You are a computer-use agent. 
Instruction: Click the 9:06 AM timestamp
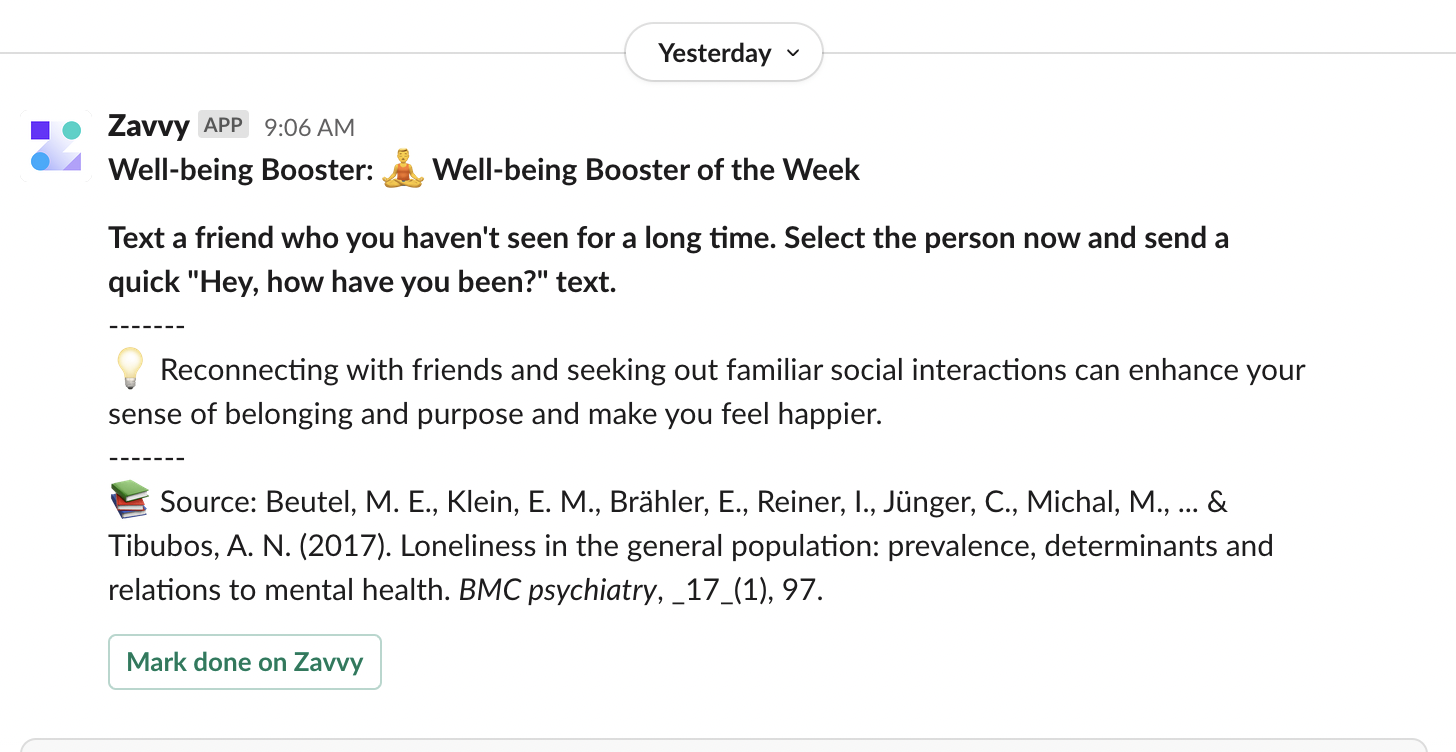309,127
